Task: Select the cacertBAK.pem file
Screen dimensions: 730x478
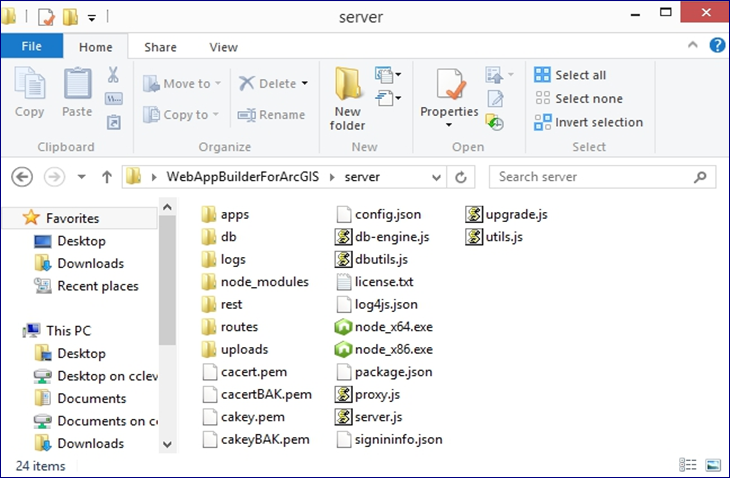Action: coord(257,395)
